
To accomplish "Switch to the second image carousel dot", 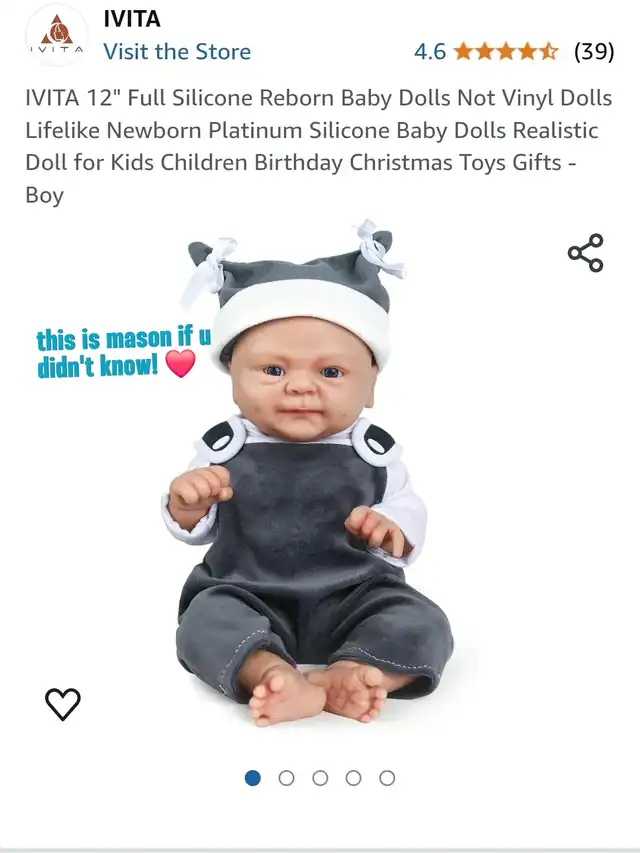I will pos(286,778).
